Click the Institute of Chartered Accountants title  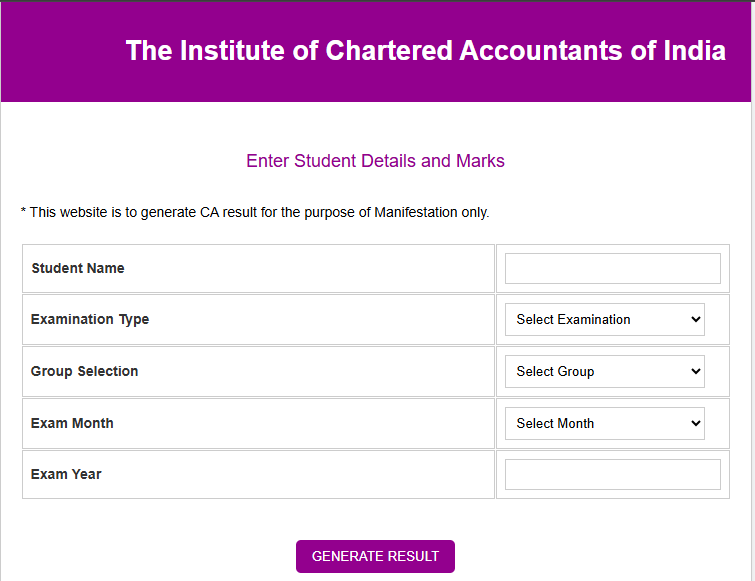(426, 51)
